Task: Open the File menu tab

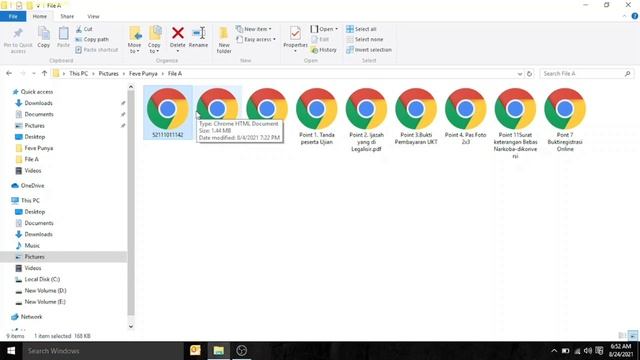Action: pyautogui.click(x=13, y=16)
